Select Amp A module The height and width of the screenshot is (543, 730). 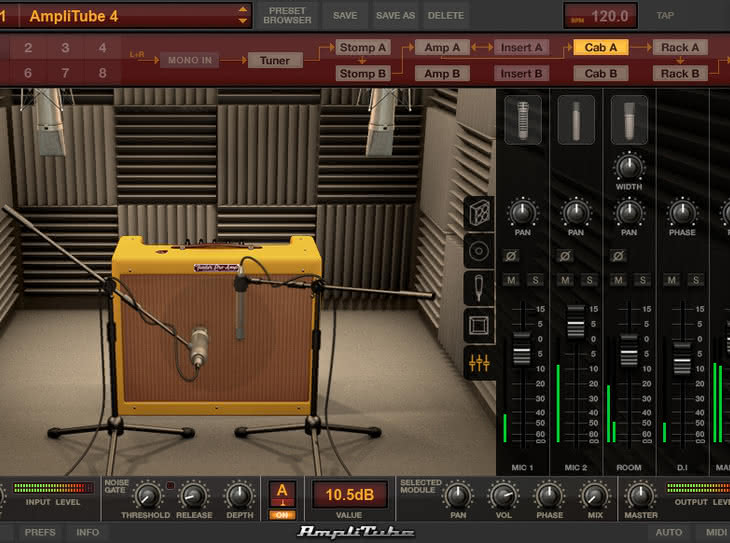point(442,48)
